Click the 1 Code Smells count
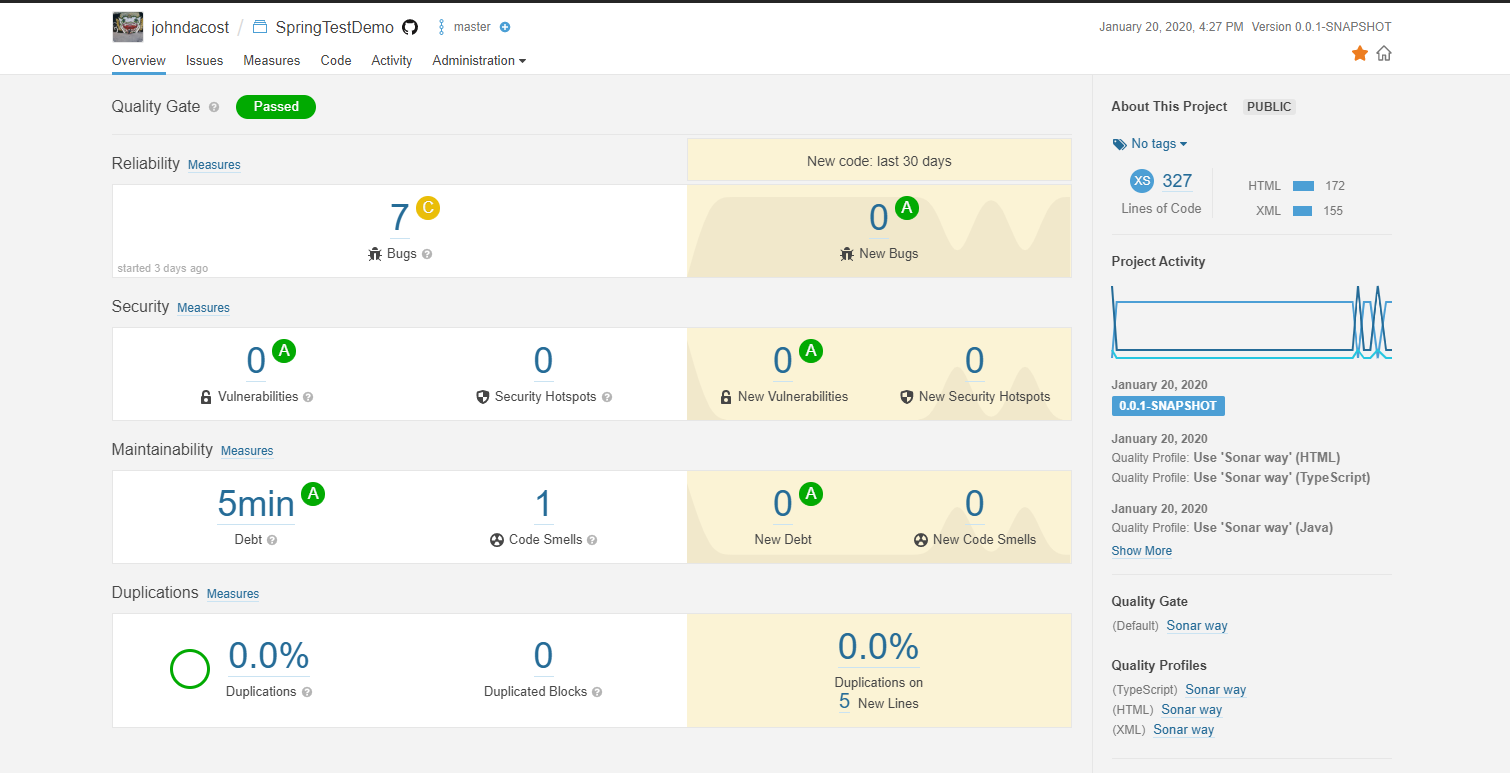Screen dimensions: 1510x773 coord(543,504)
